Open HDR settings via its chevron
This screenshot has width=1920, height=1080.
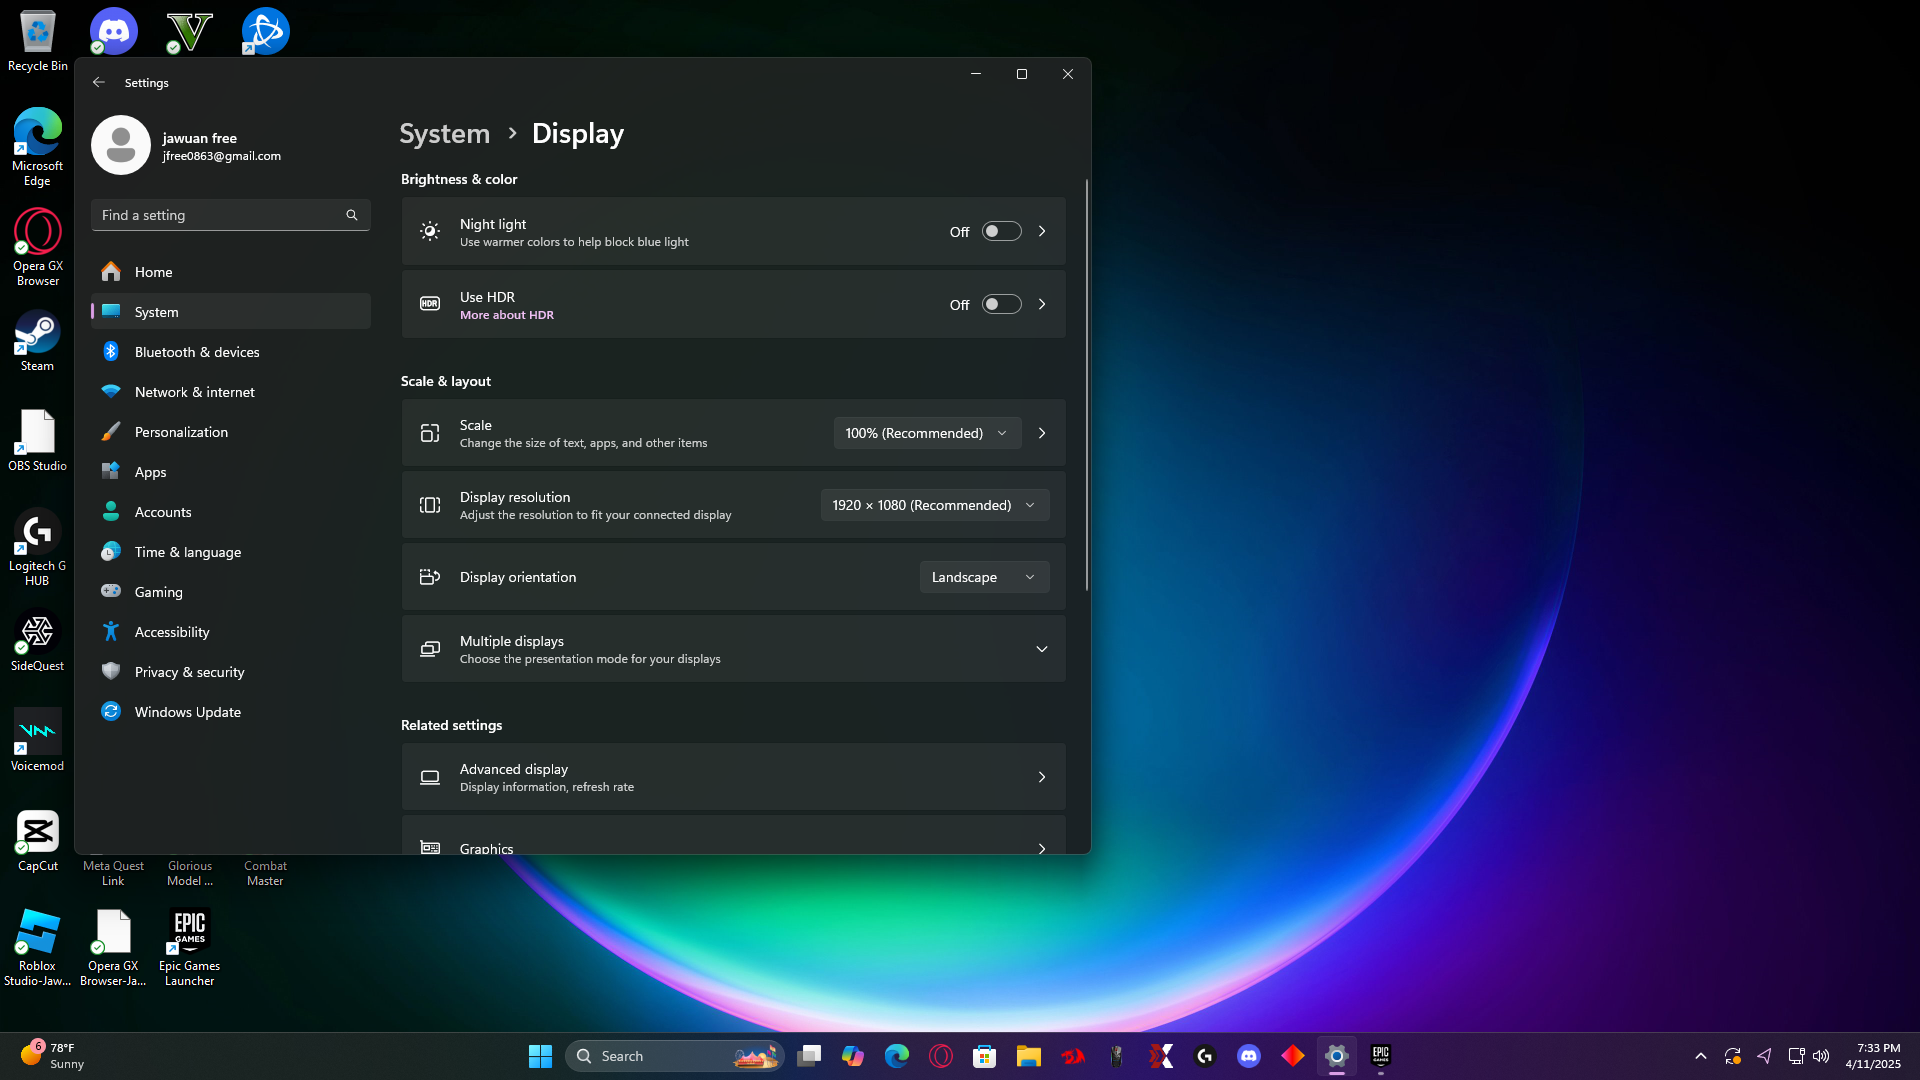point(1042,304)
